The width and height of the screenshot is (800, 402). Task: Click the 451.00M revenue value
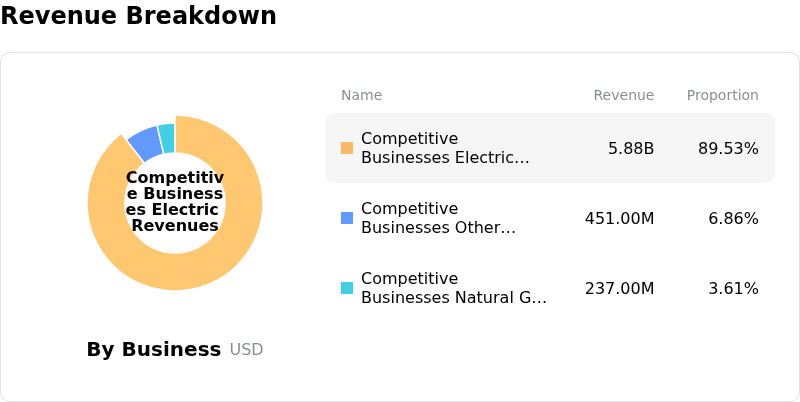pyautogui.click(x=619, y=218)
